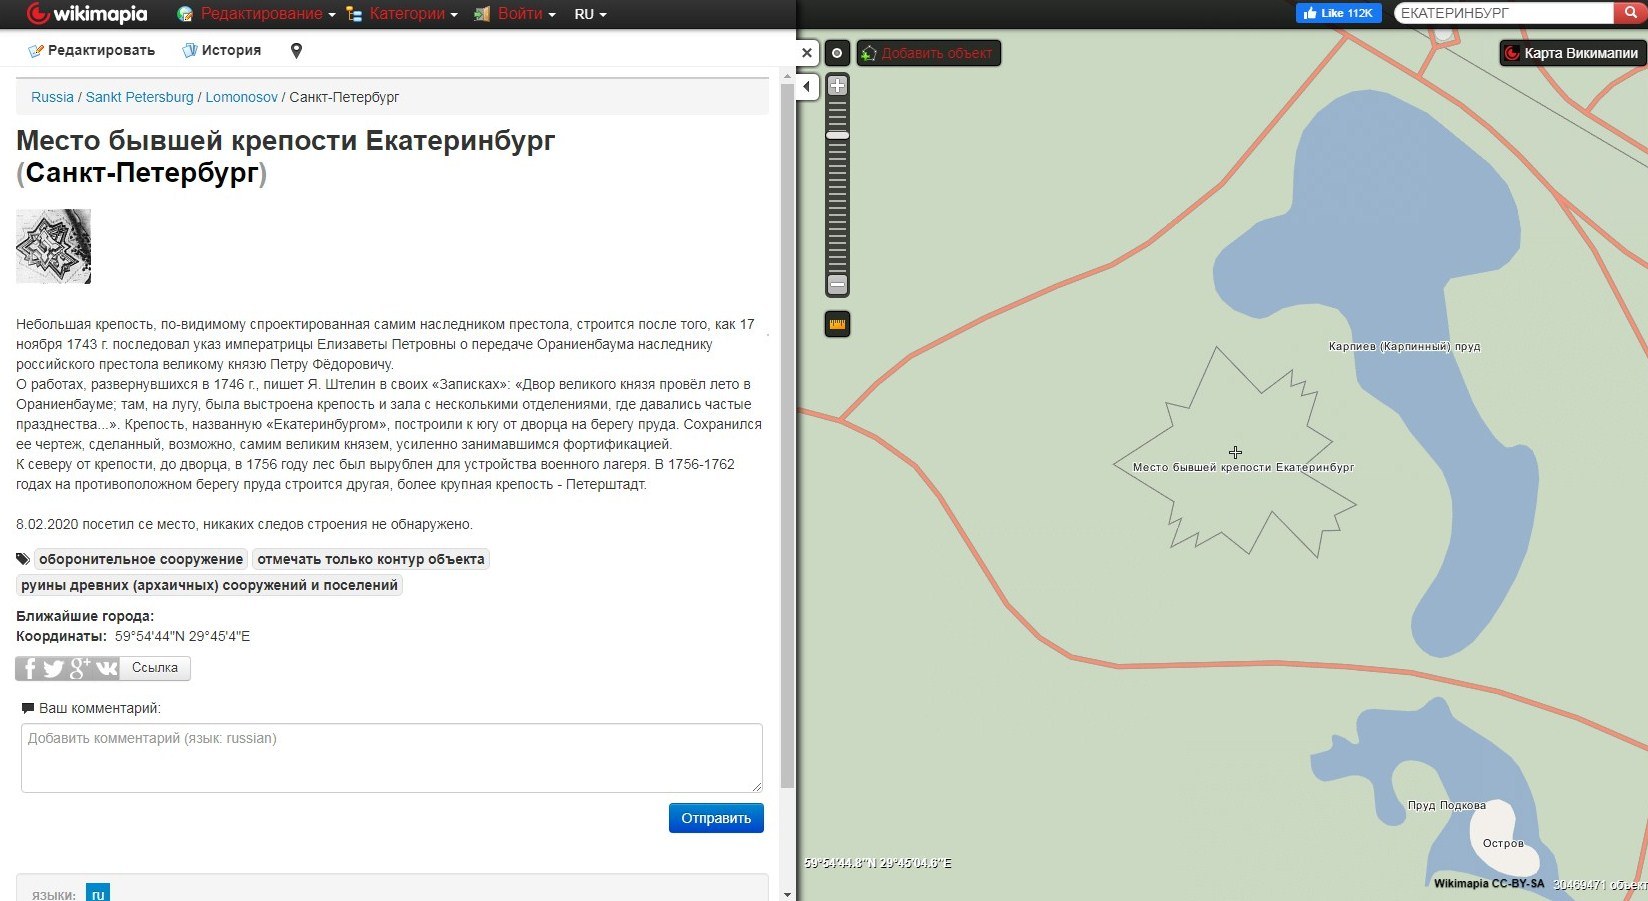Zoom in with the plus icon
Viewport: 1648px width, 901px height.
838,86
